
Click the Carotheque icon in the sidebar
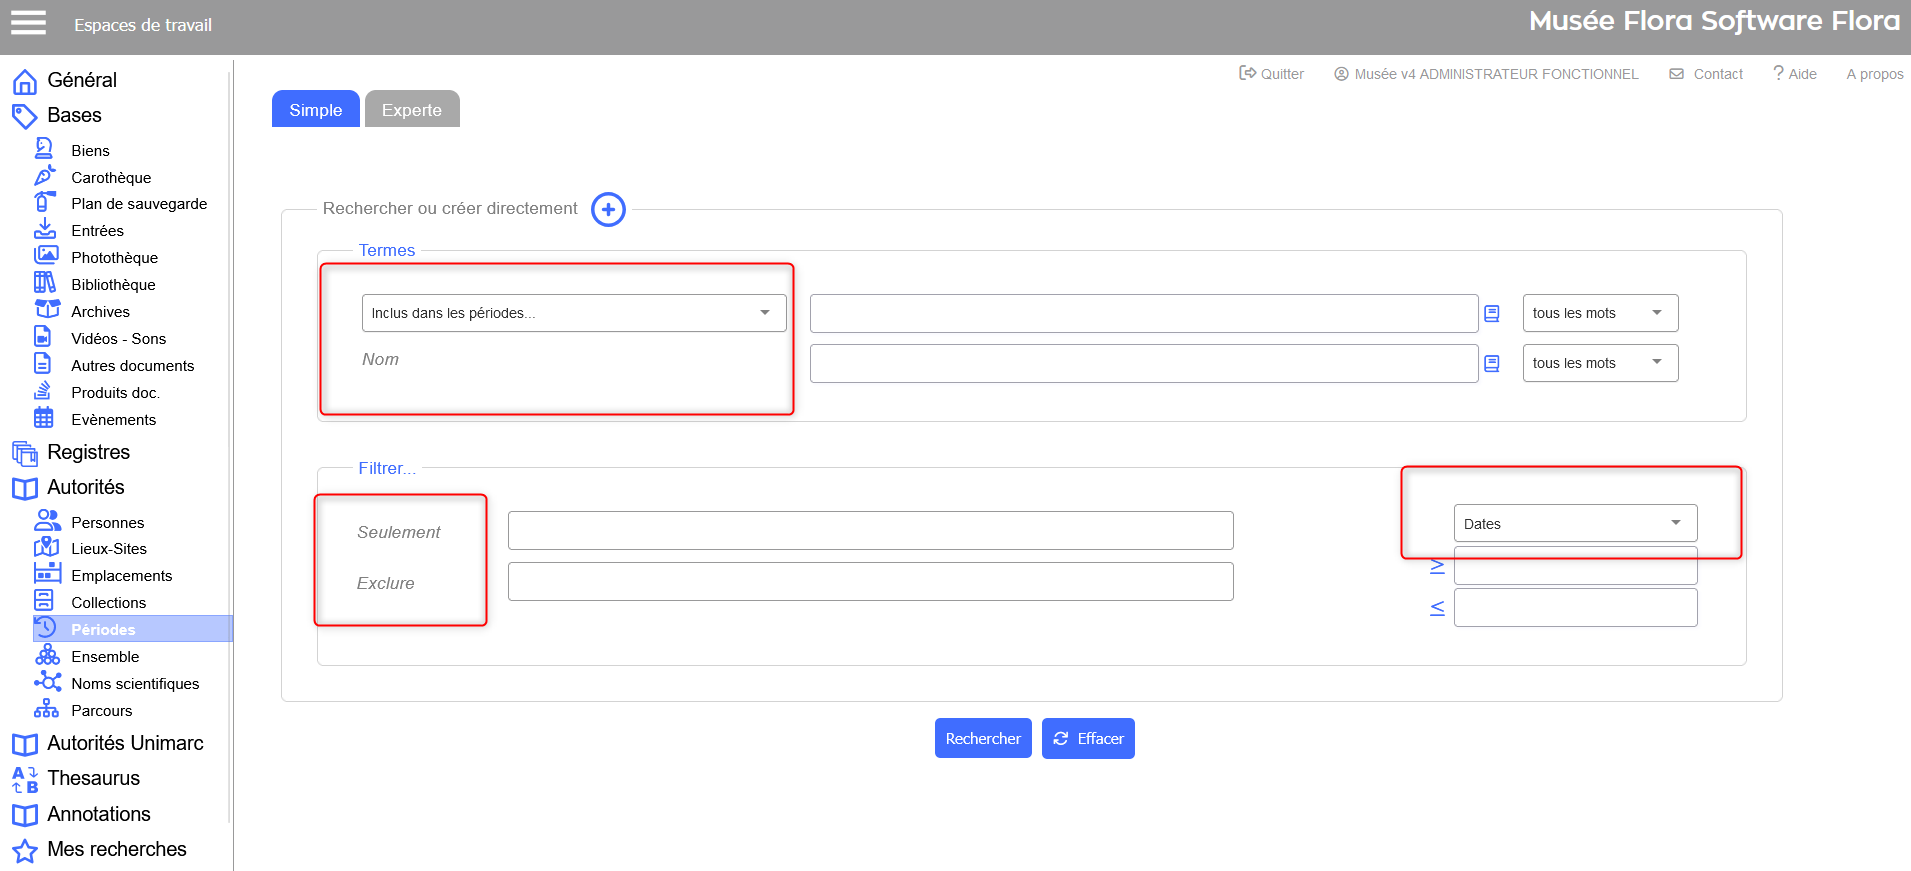tap(45, 176)
